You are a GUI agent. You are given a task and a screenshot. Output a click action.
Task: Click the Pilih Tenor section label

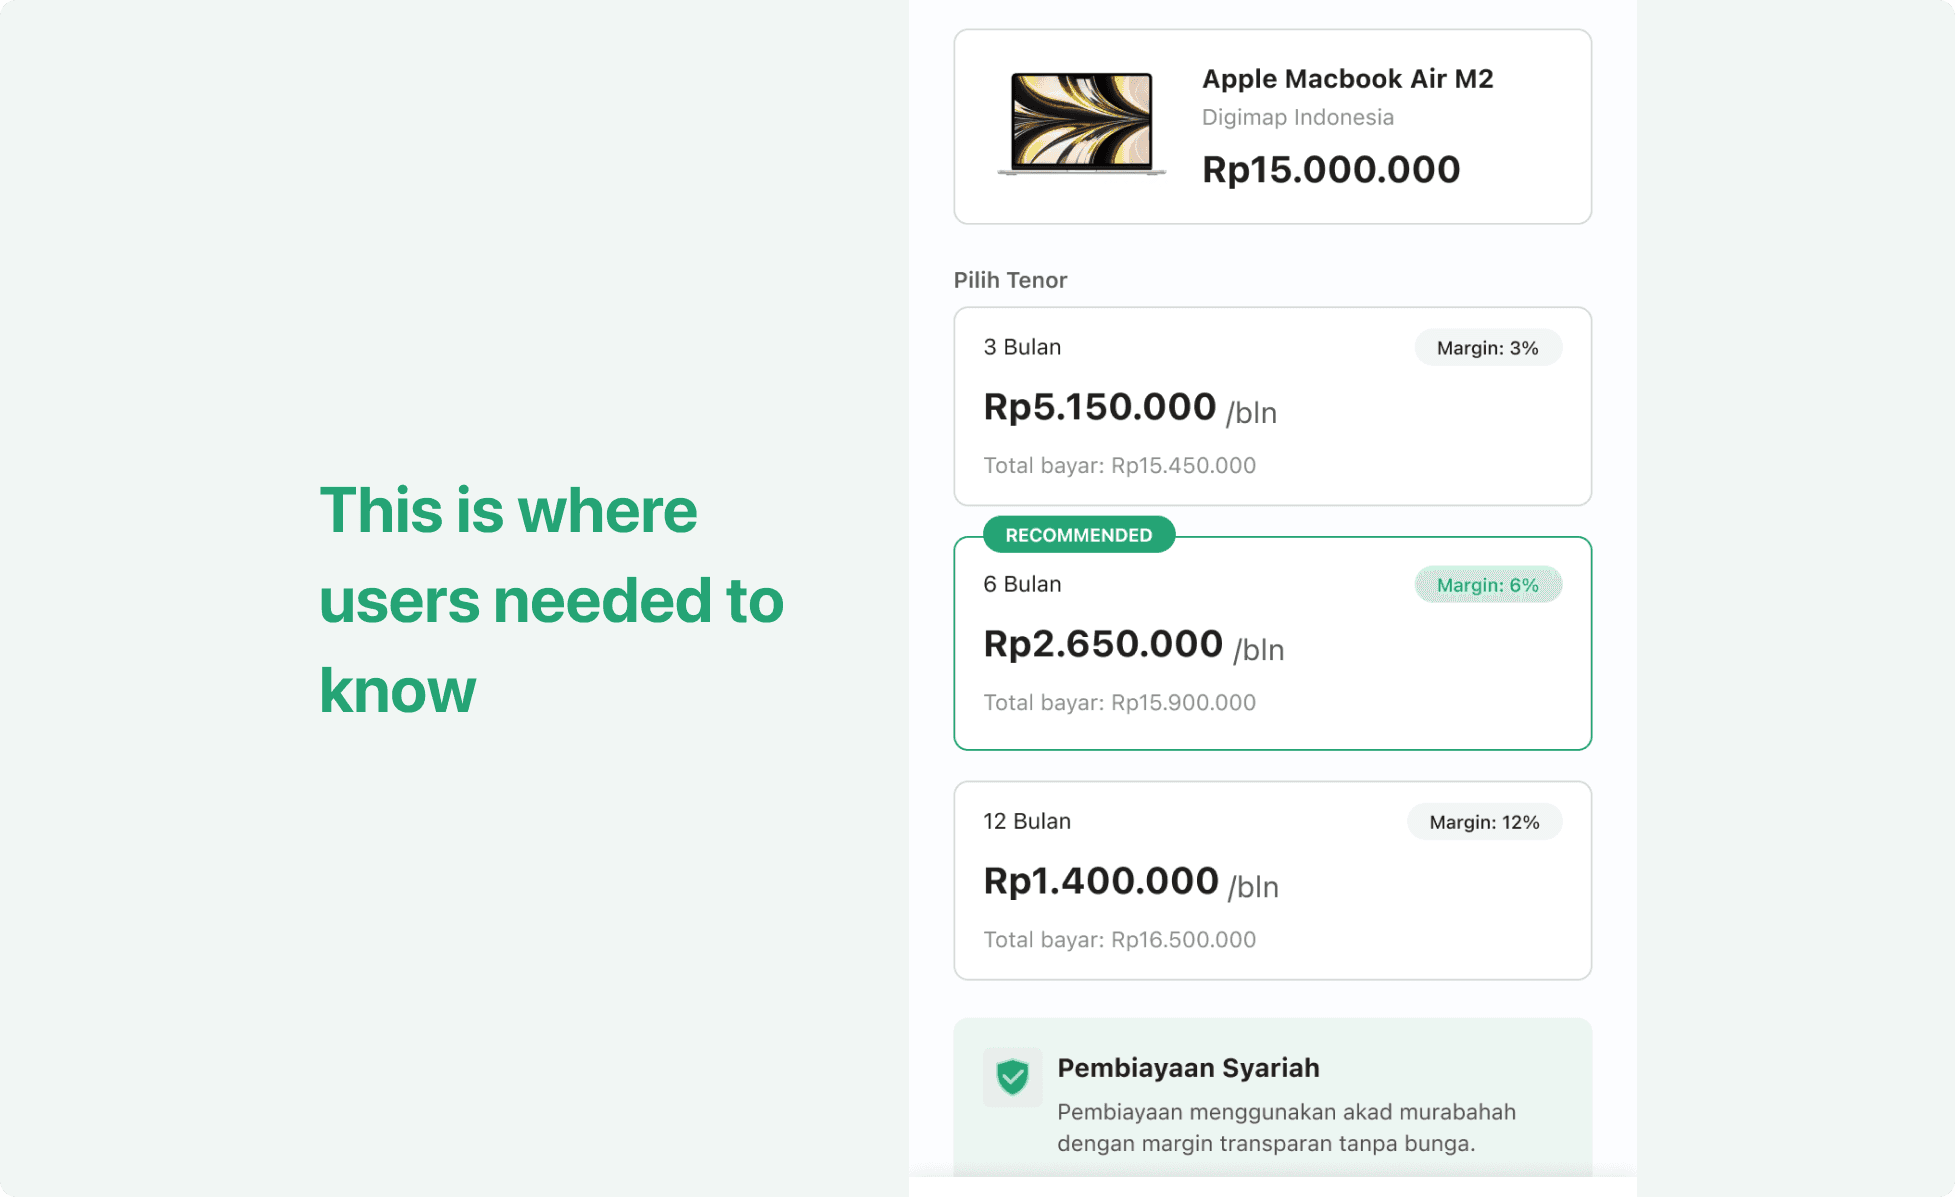[1010, 280]
